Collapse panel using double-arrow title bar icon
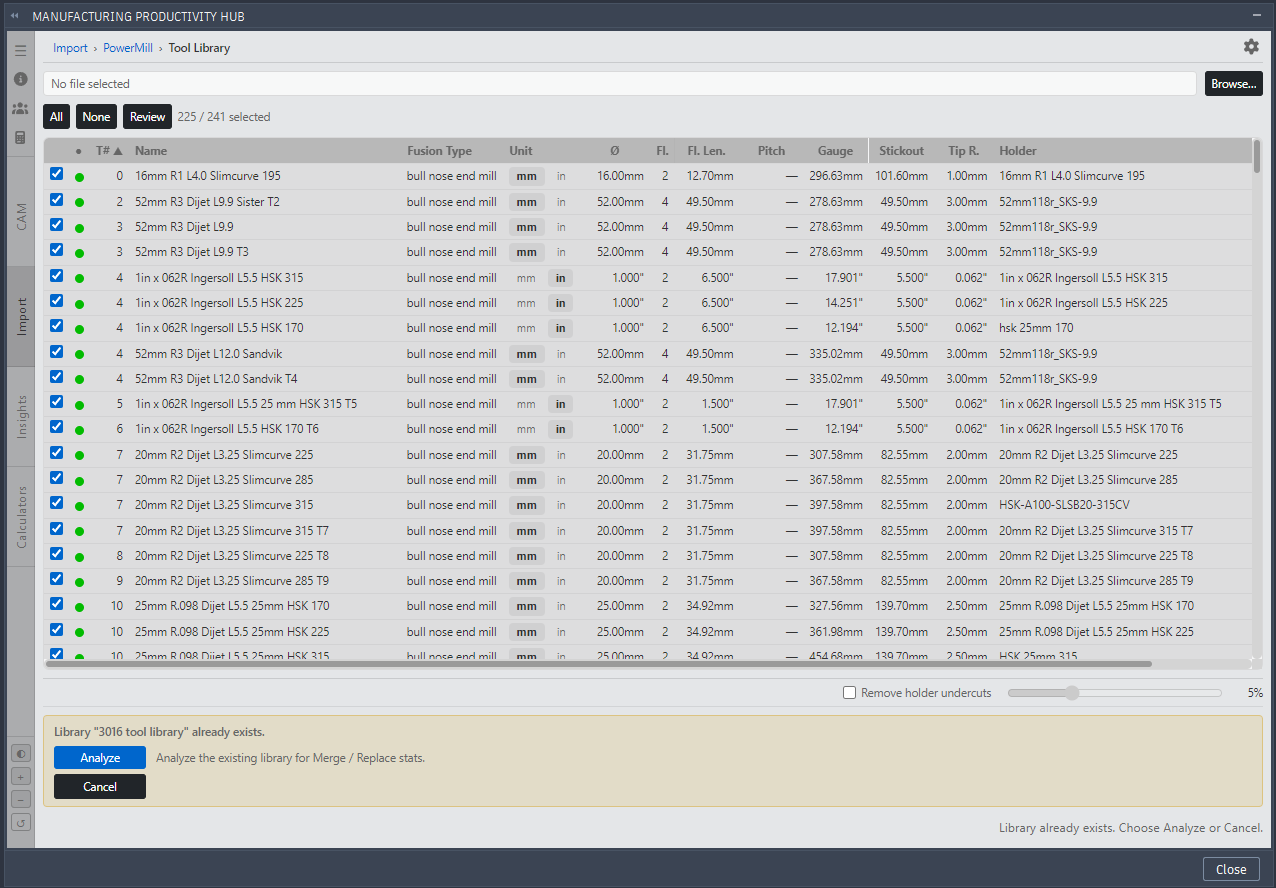This screenshot has height=888, width=1276. click(x=14, y=17)
